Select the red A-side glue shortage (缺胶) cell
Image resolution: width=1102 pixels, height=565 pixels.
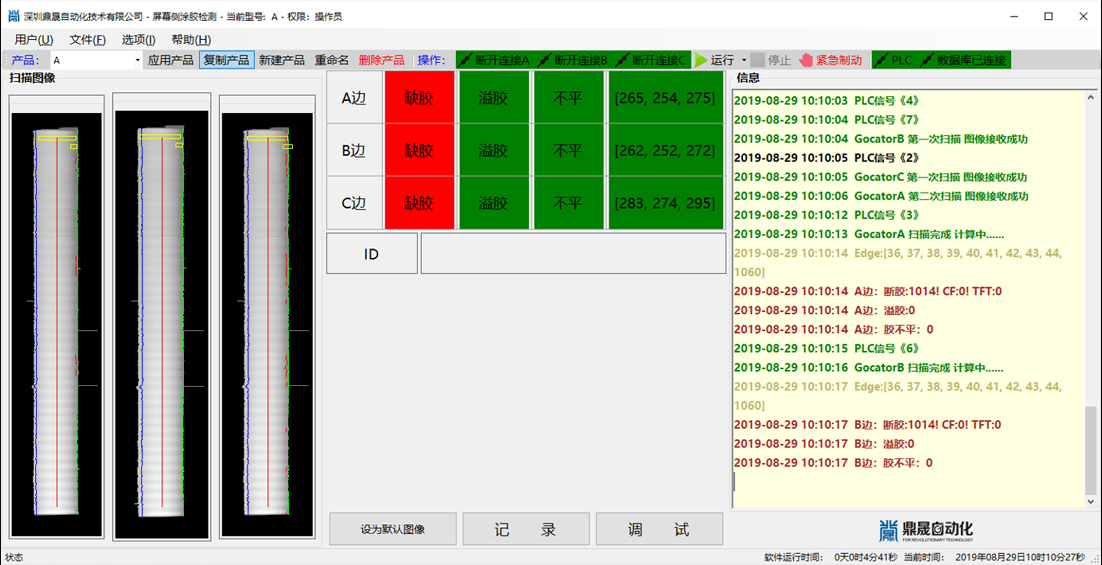[419, 98]
